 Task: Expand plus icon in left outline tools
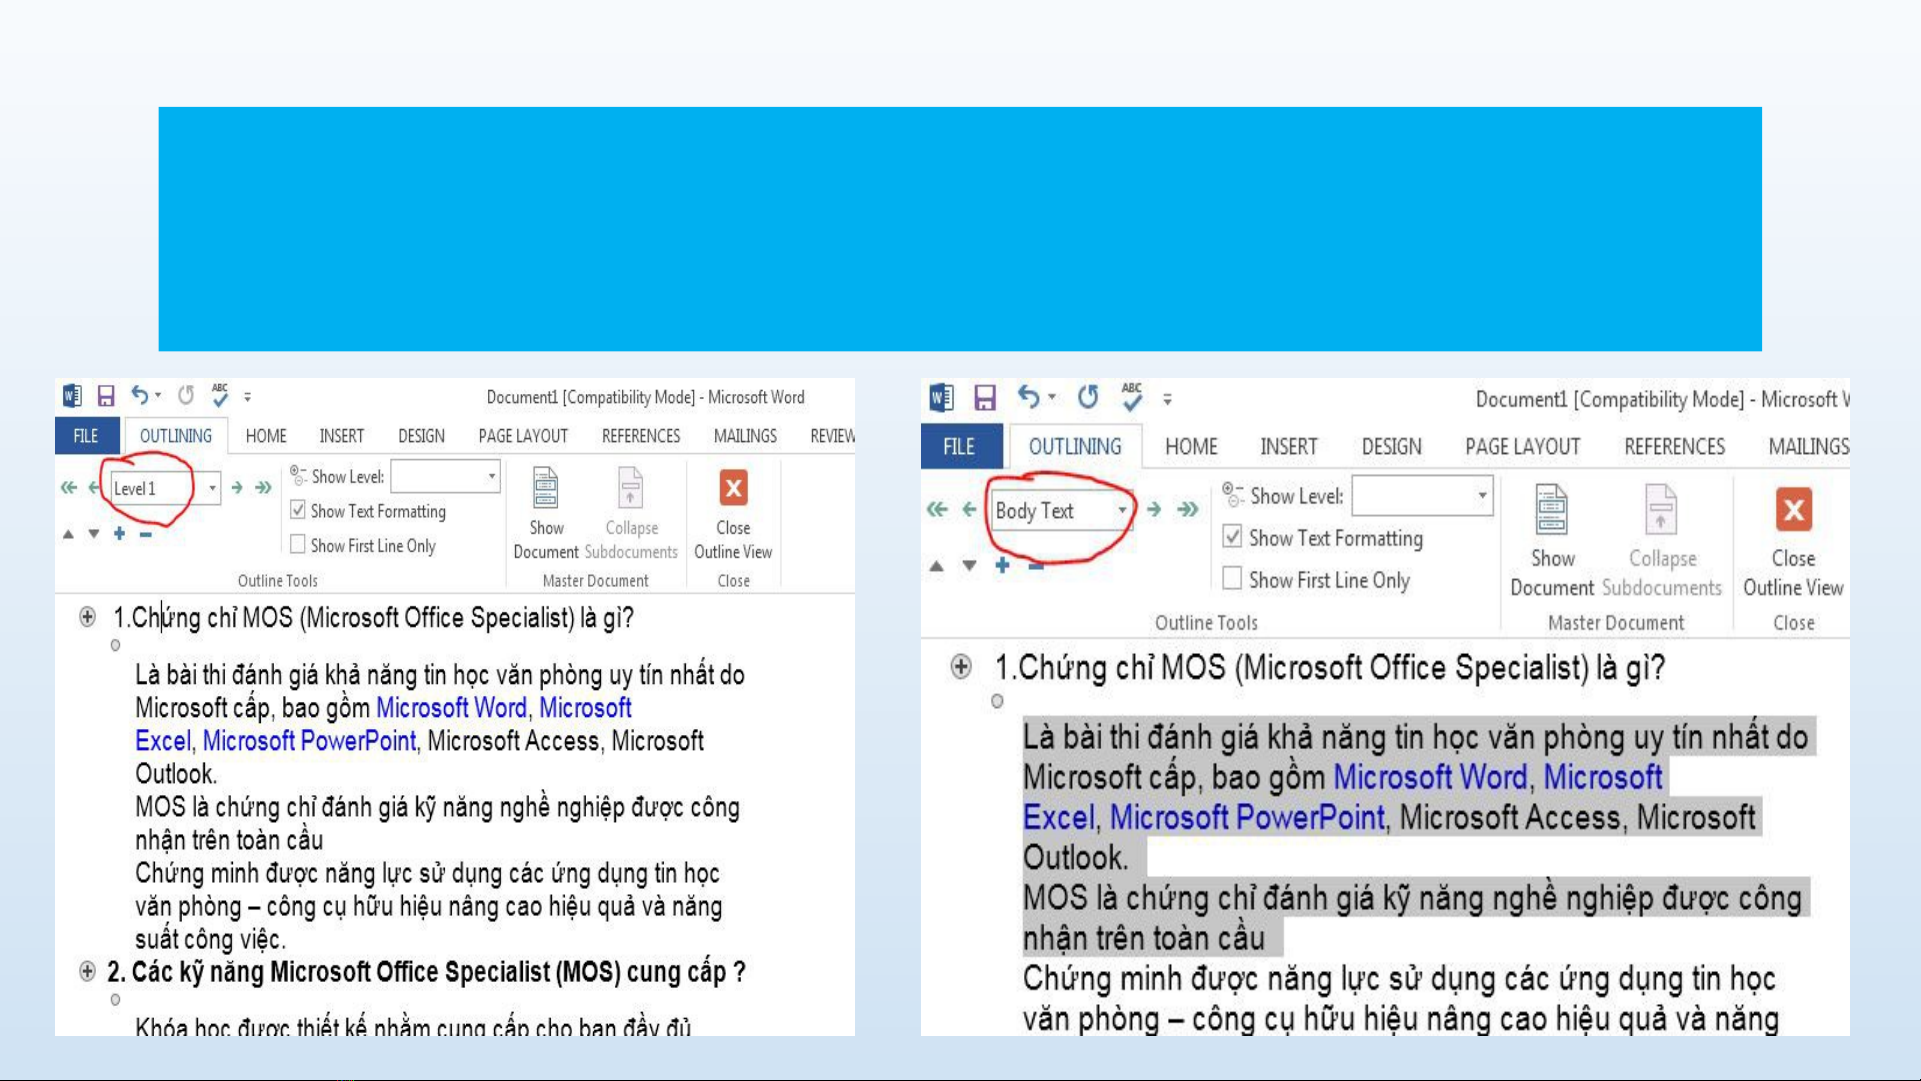point(119,534)
